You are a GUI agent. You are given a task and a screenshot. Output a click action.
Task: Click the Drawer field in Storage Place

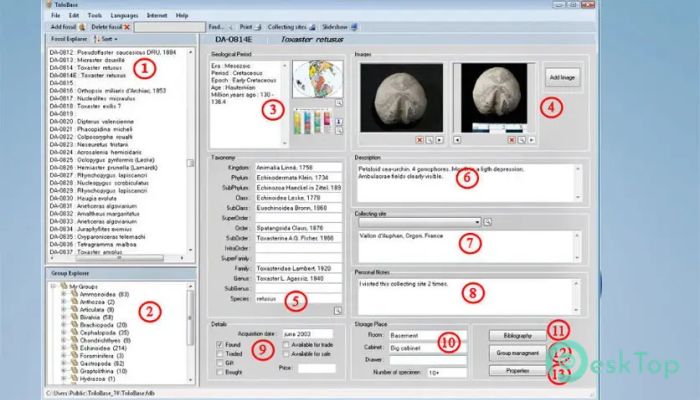(427, 360)
